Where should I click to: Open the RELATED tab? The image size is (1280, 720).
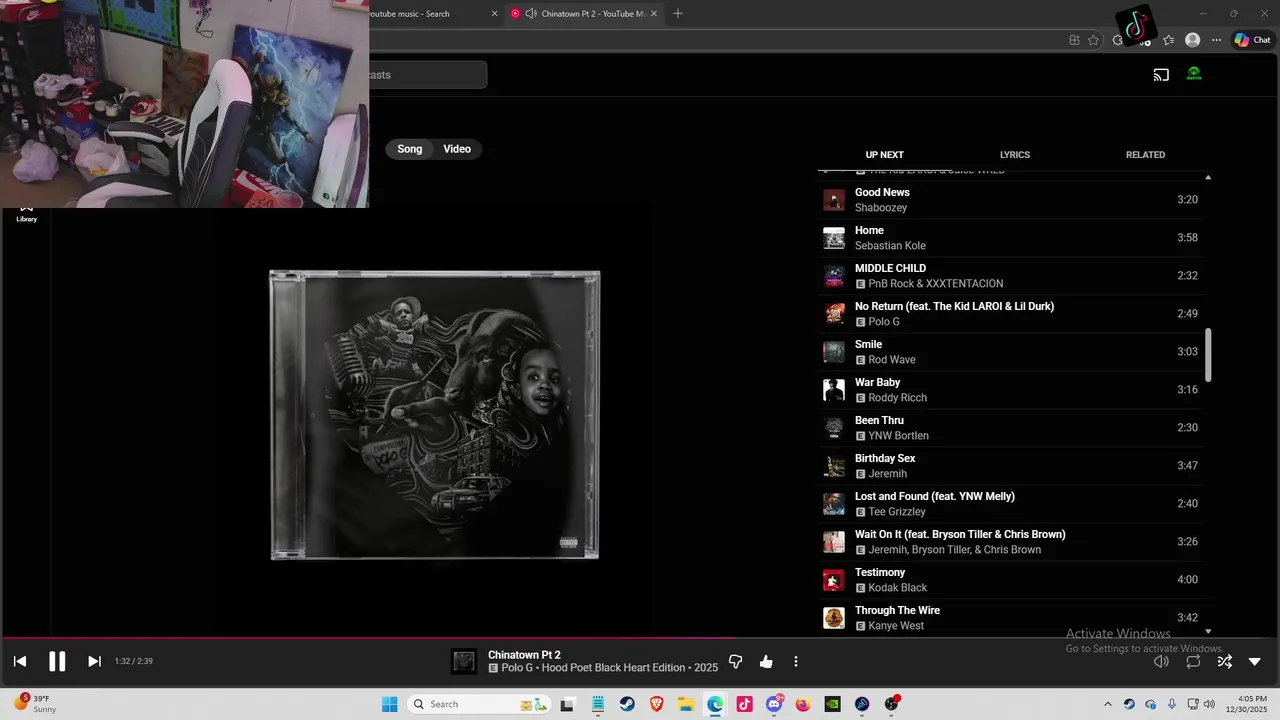(1145, 155)
